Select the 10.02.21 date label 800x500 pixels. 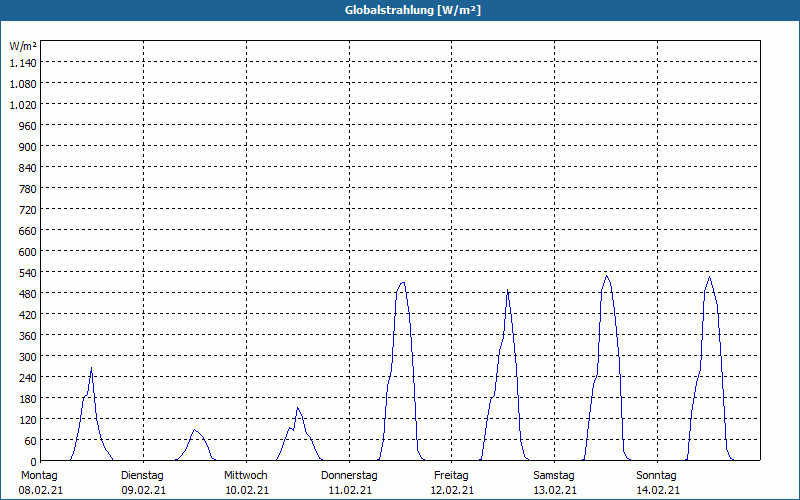coord(247,491)
